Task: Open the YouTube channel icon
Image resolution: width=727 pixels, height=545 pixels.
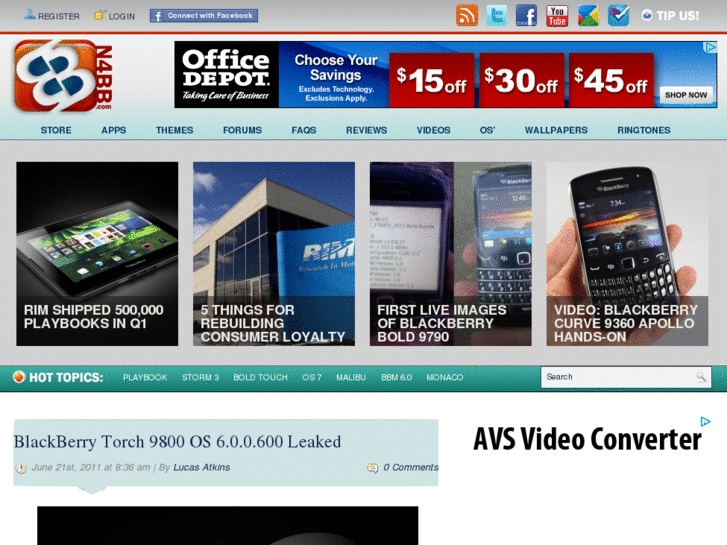Action: point(557,15)
